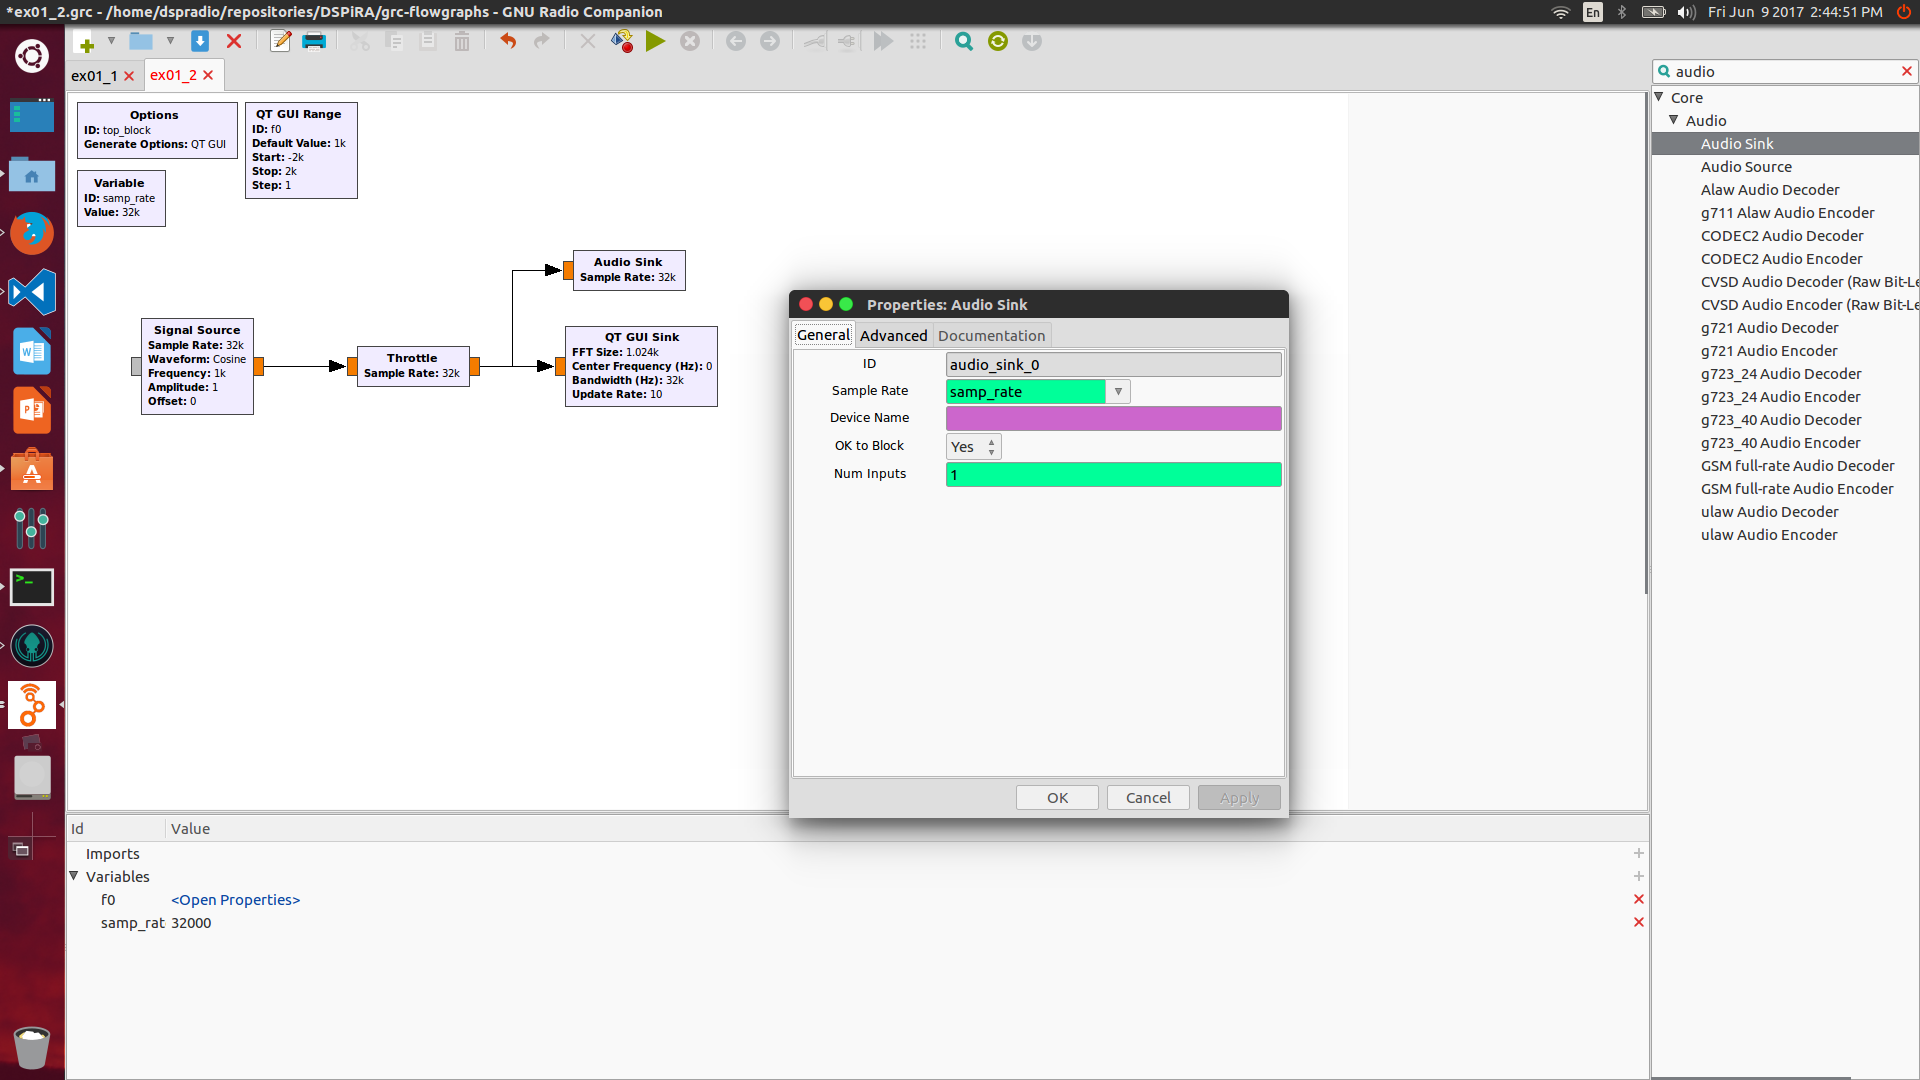Click the cut scissors toolbar icon
The image size is (1920, 1080).
tap(360, 41)
